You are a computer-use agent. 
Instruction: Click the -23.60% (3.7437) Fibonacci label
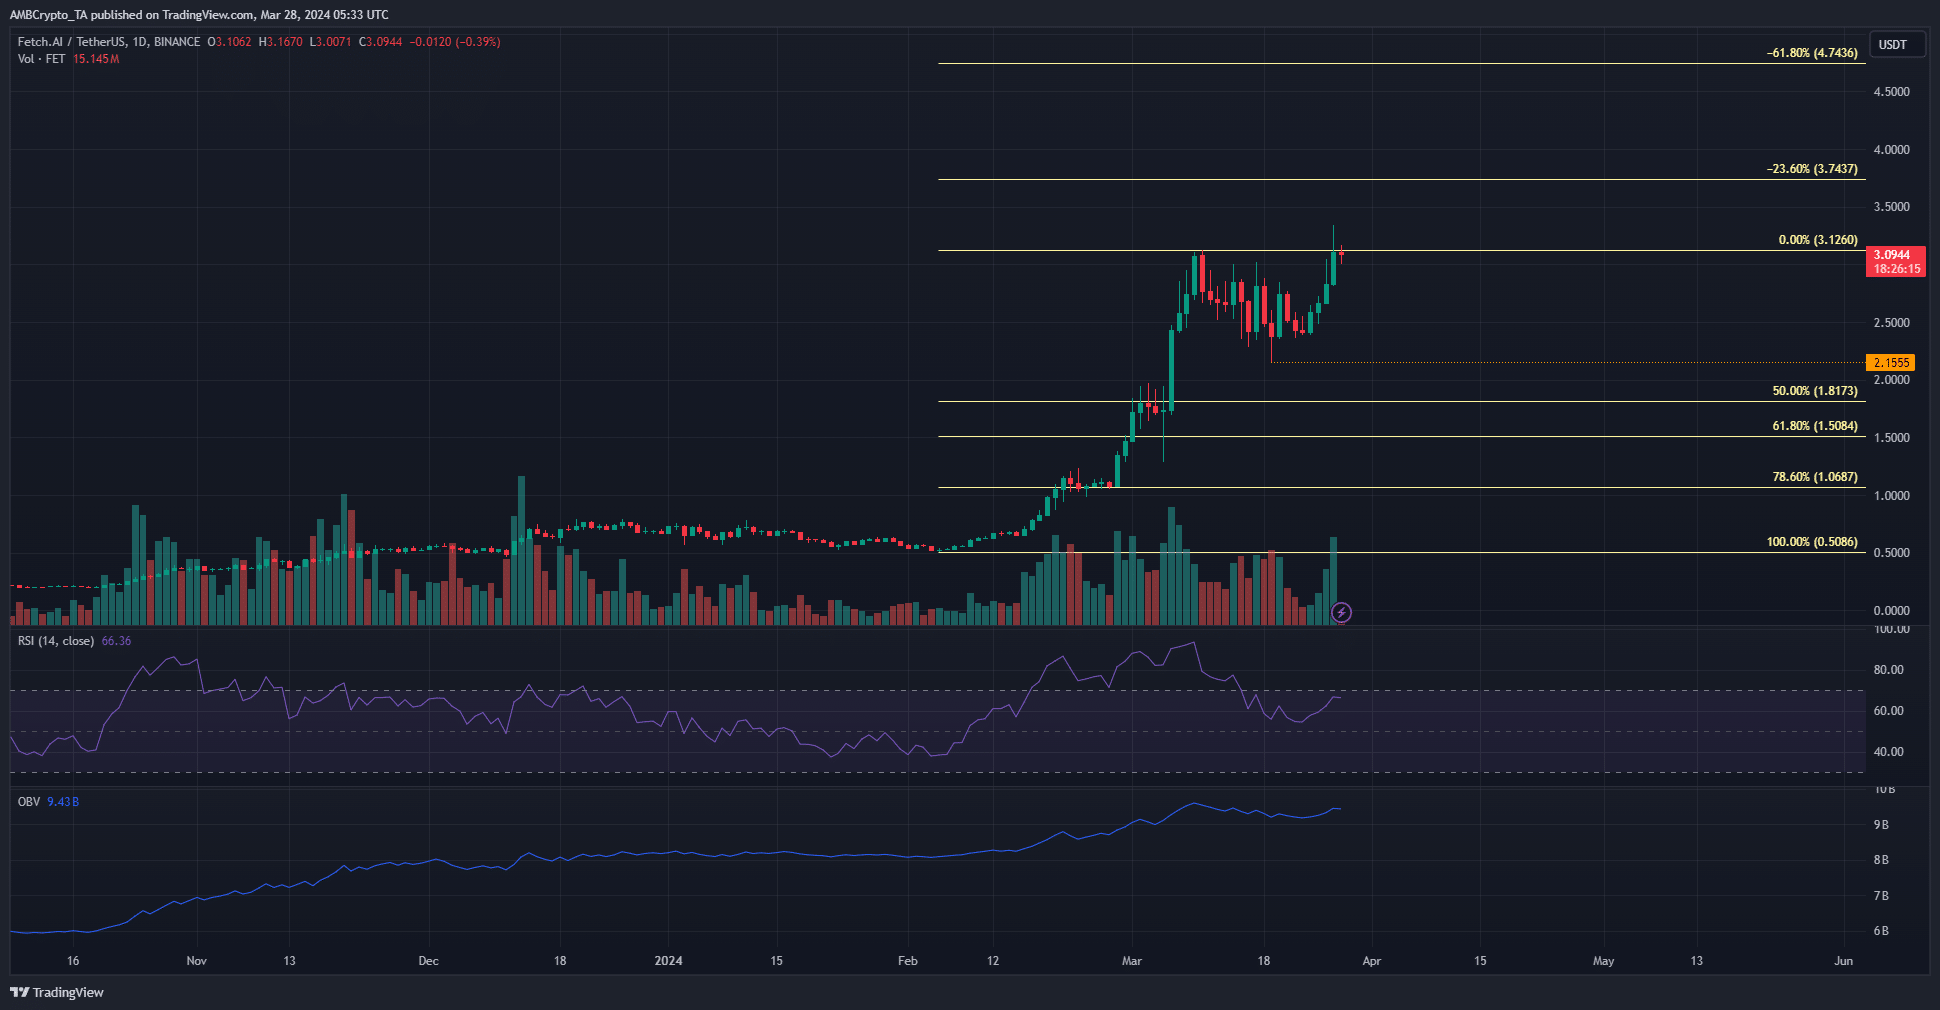click(x=1812, y=169)
